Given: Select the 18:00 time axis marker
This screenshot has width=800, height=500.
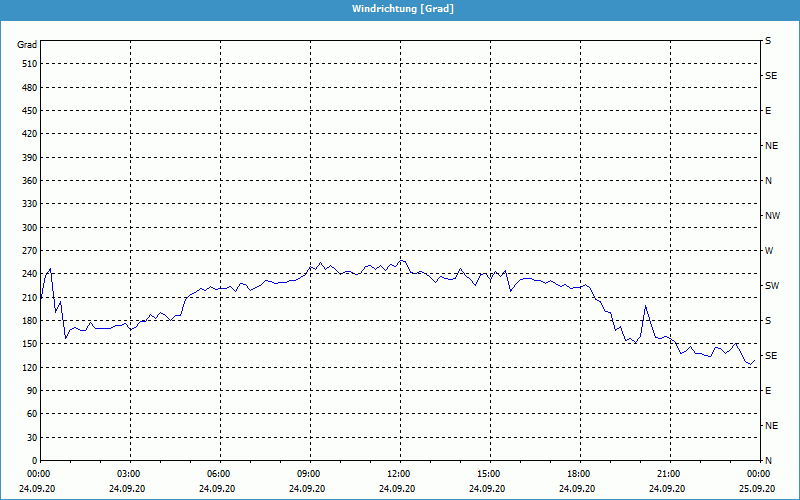Looking at the screenshot, I should pyautogui.click(x=579, y=474).
